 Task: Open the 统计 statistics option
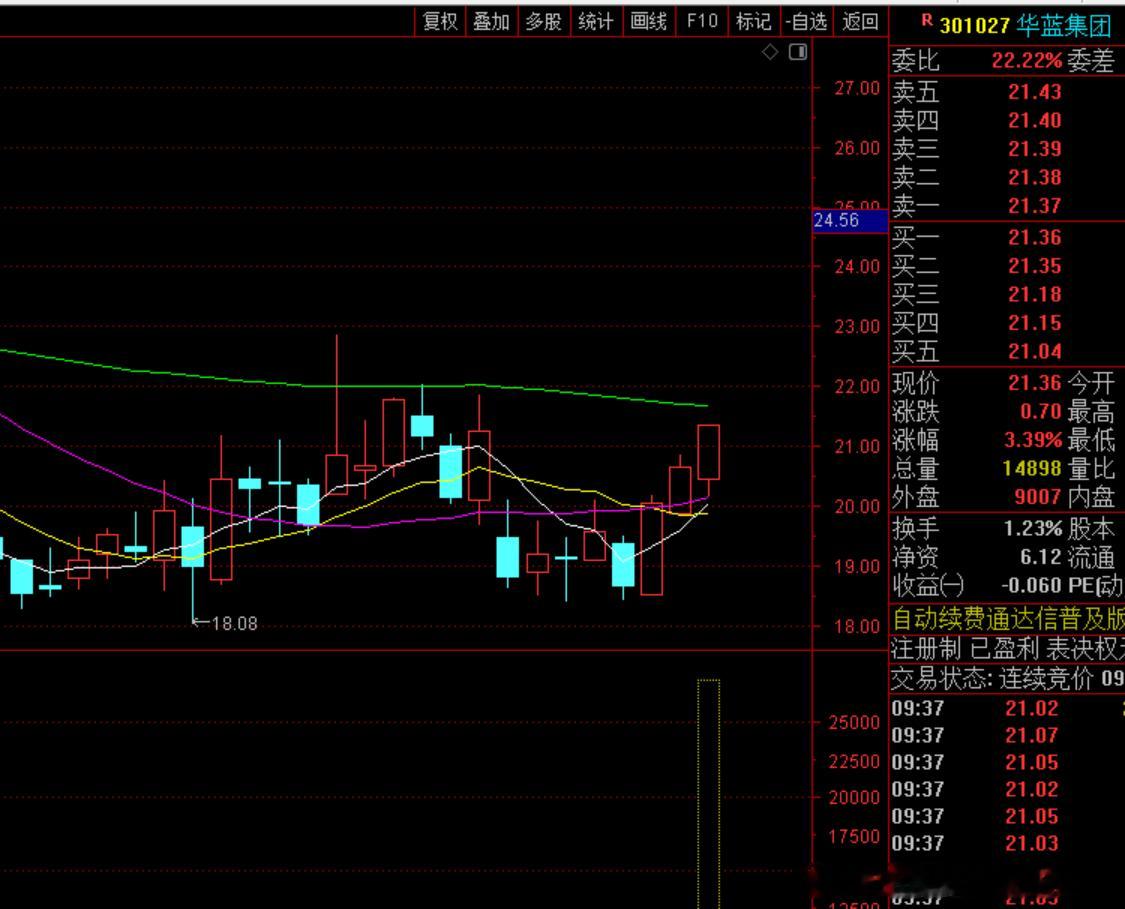(596, 22)
